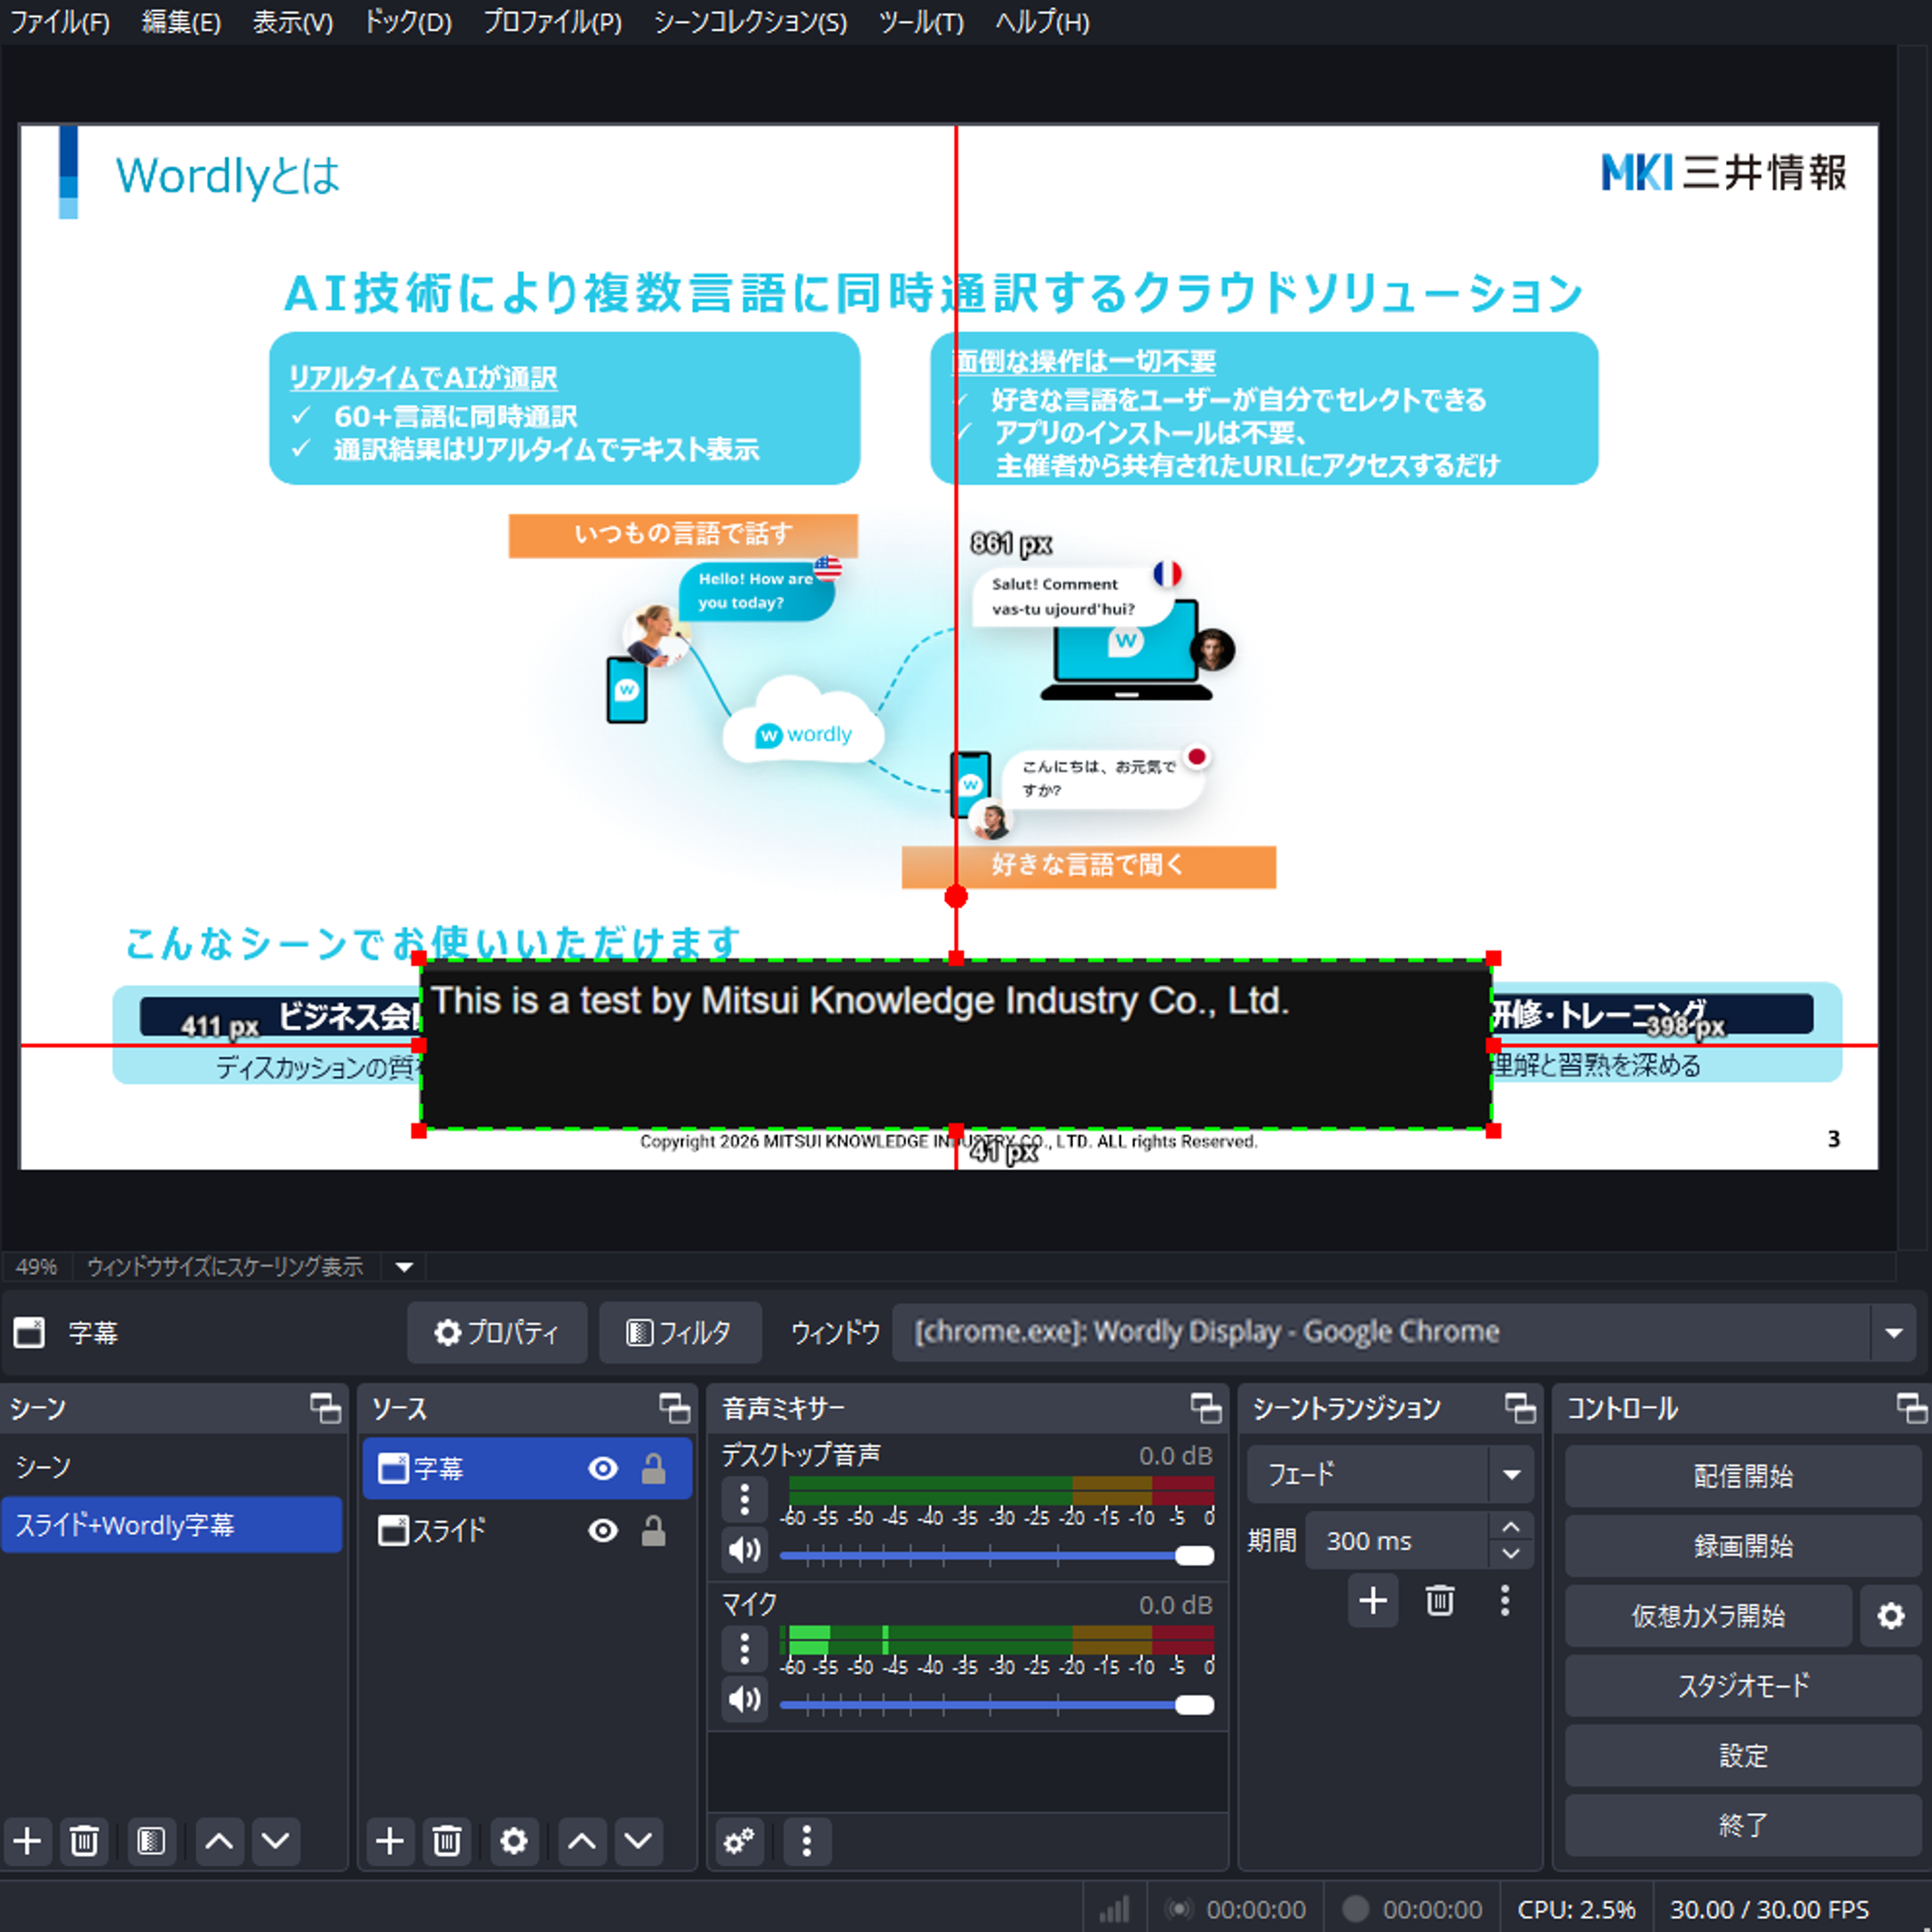Screen dimensions: 1932x1932
Task: Add a new source with plus icon
Action: [390, 1841]
